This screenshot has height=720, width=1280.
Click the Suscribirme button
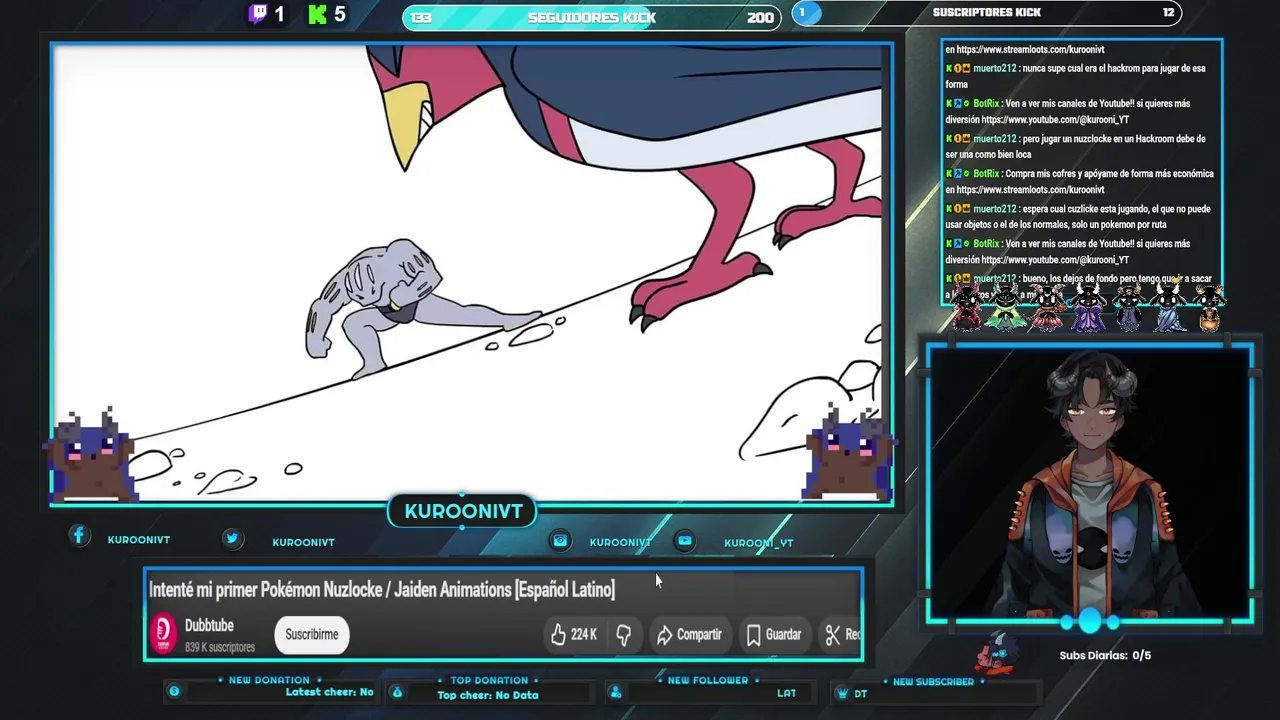(x=312, y=634)
